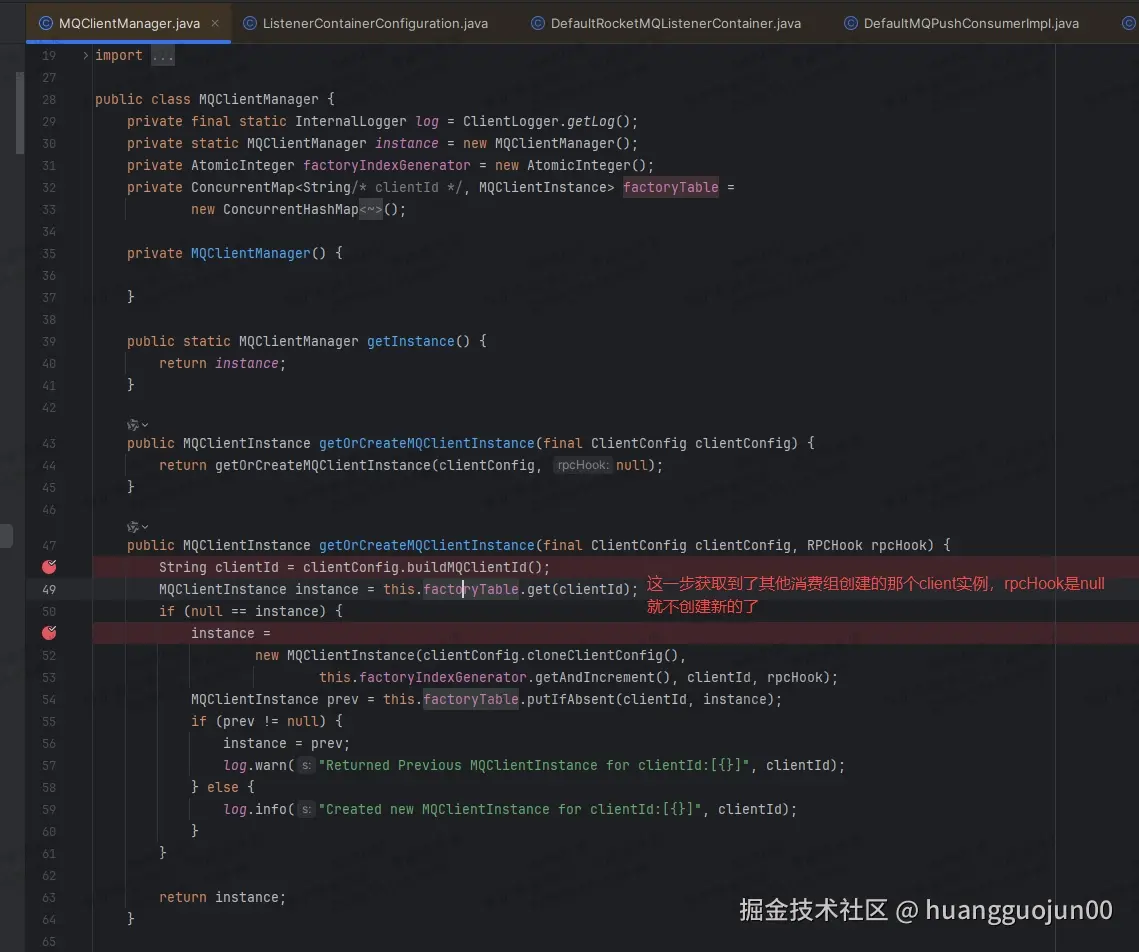Click class name MQClientManager on line 28

coord(259,99)
